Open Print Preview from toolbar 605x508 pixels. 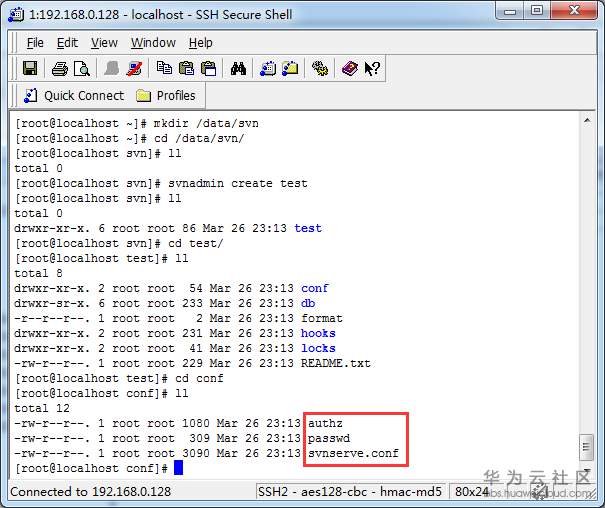(82, 69)
